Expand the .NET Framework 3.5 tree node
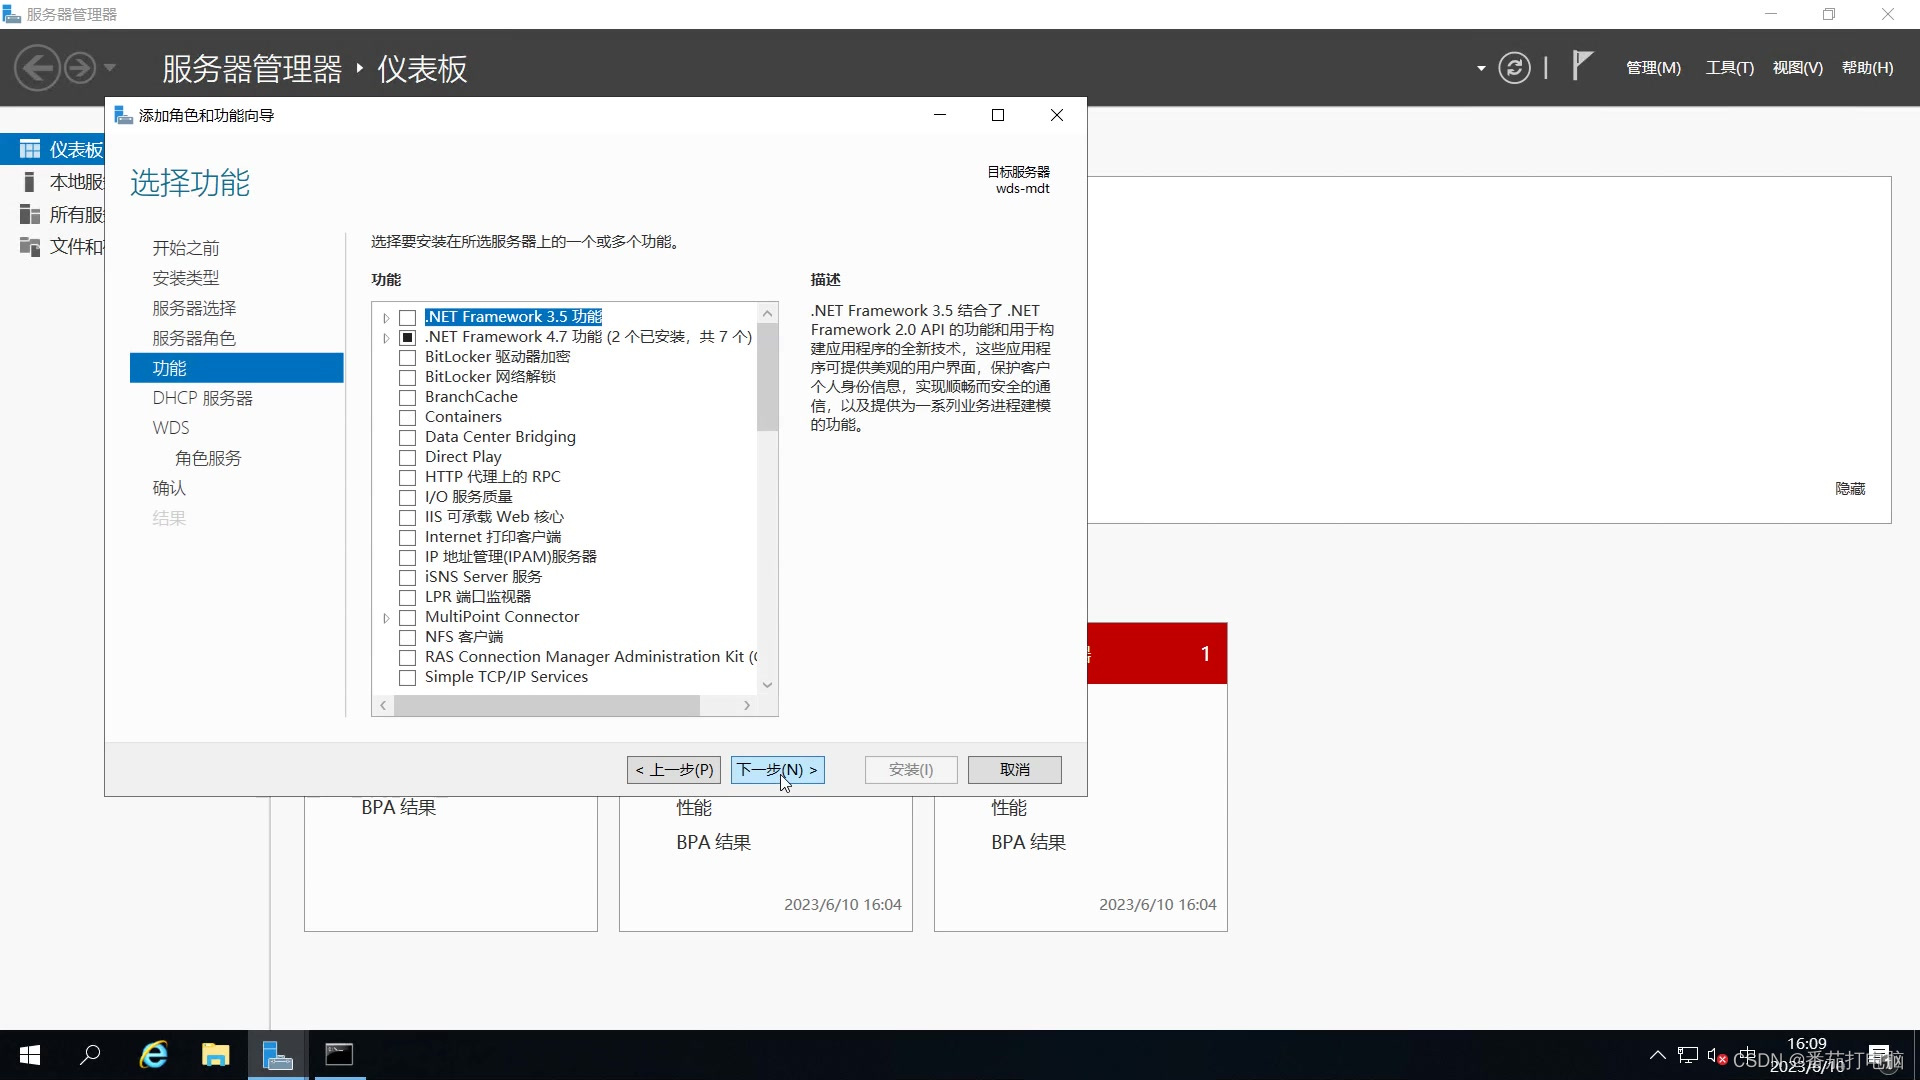 point(386,318)
